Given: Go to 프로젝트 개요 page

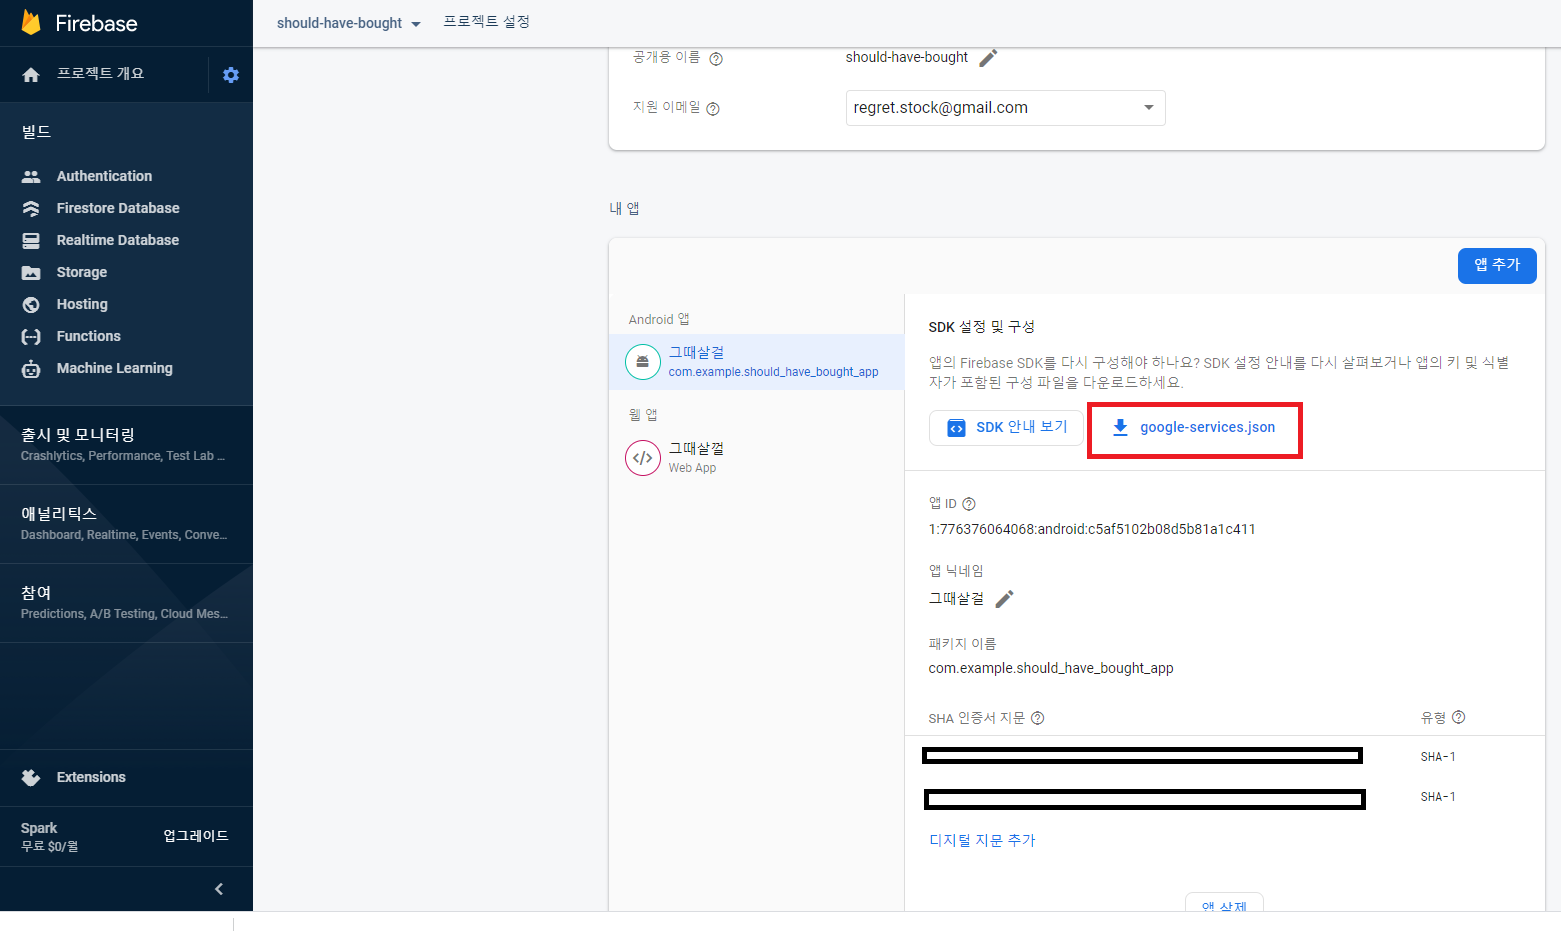Looking at the screenshot, I should tap(100, 74).
